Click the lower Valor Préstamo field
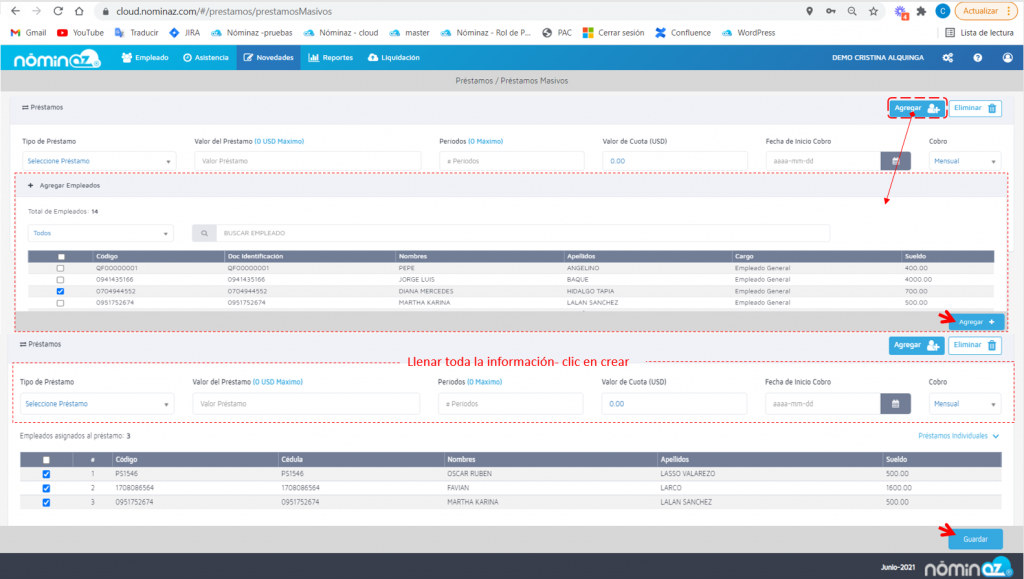The width and height of the screenshot is (1024, 579). pos(306,404)
